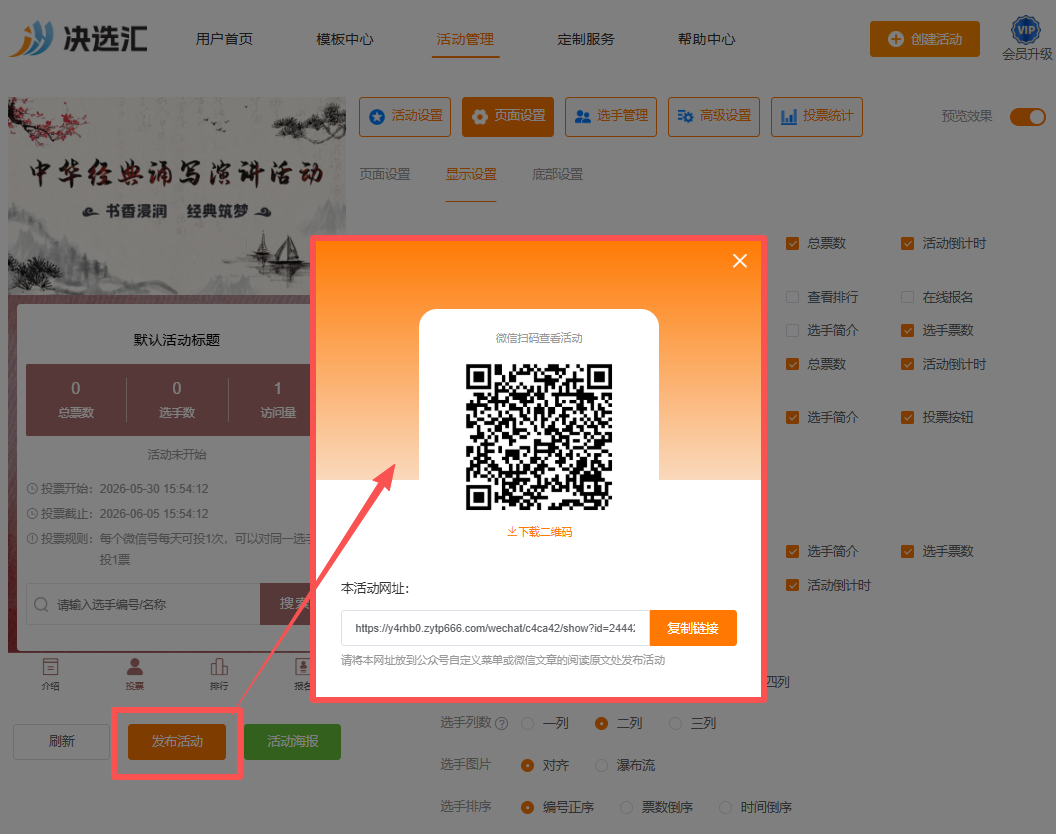Viewport: 1056px width, 834px height.
Task: Copy link with 复制链接 button
Action: coord(693,628)
